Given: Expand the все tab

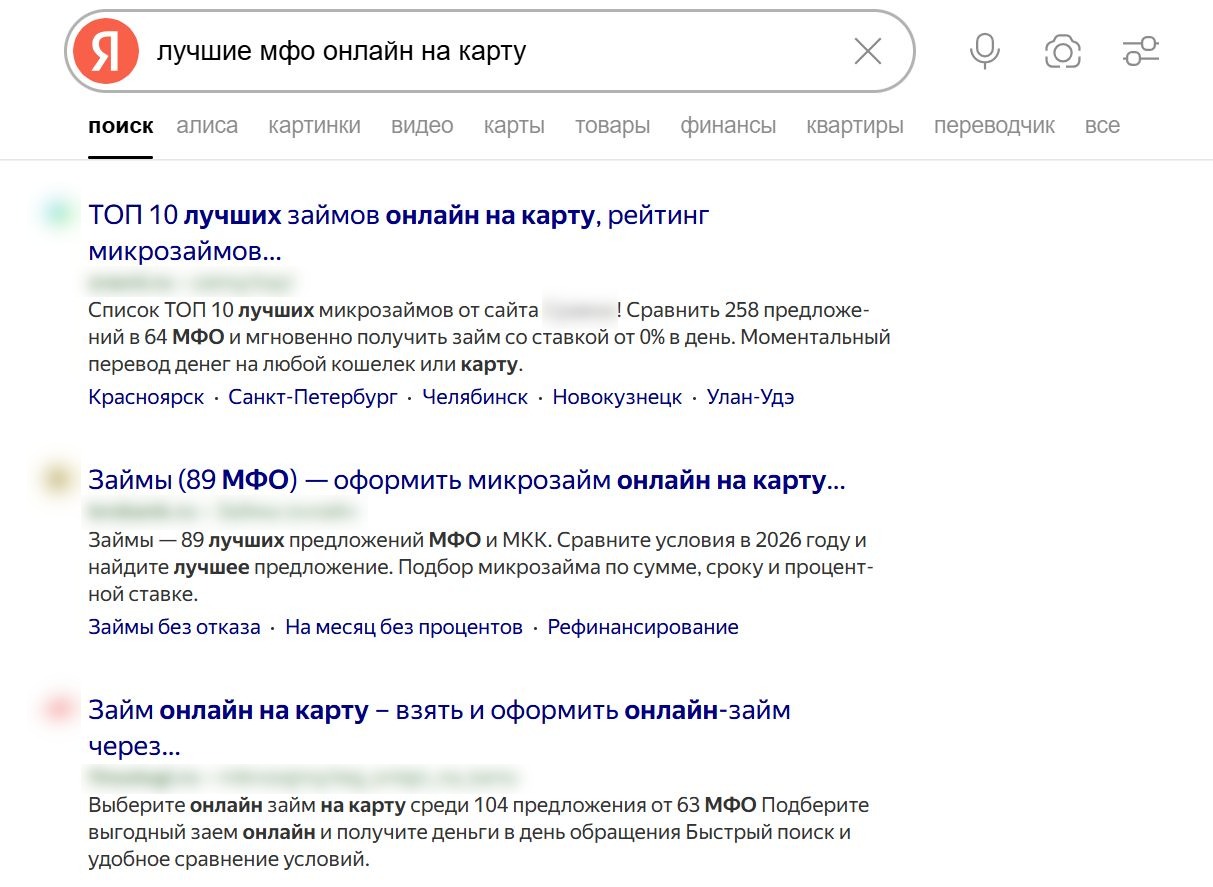Looking at the screenshot, I should click(1102, 126).
